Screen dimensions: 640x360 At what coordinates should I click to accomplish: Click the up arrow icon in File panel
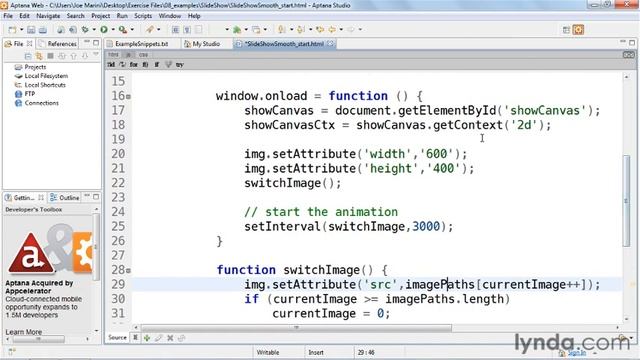[x=73, y=56]
